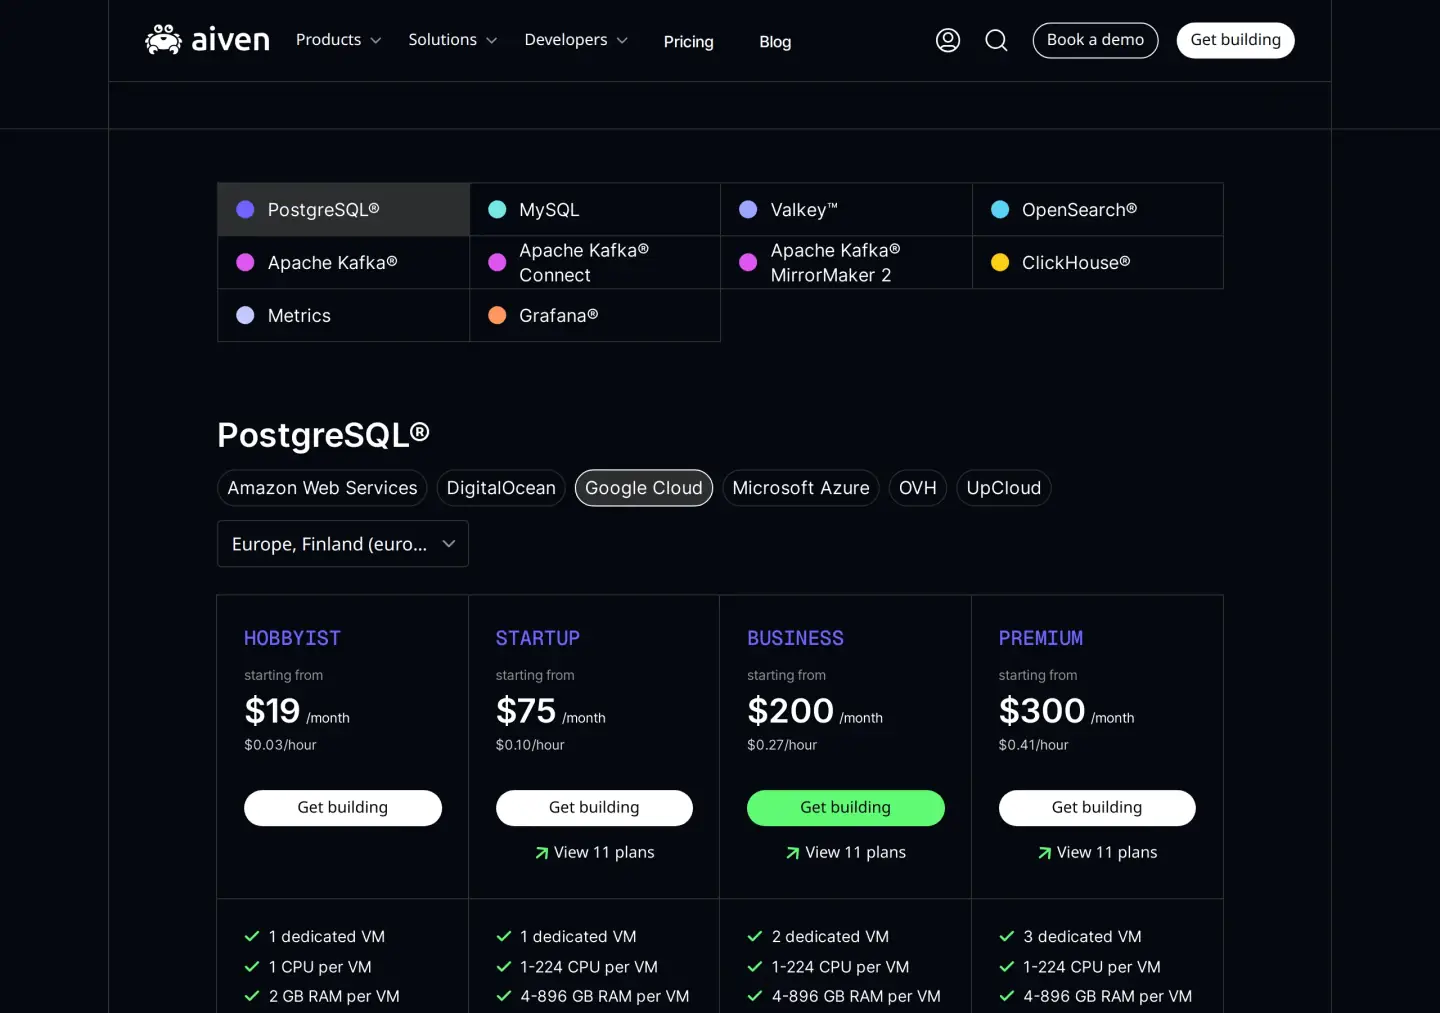Choose Google Cloud provider
The height and width of the screenshot is (1013, 1440).
(x=644, y=488)
